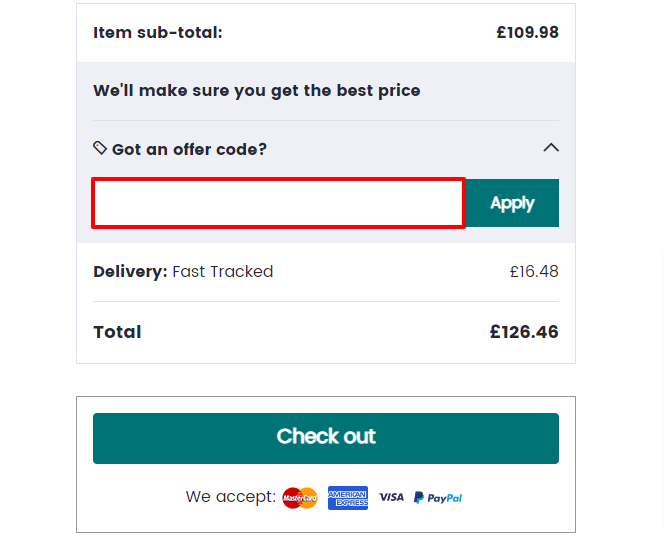Image resolution: width=664 pixels, height=548 pixels.
Task: Click the offer code tag icon
Action: (100, 148)
